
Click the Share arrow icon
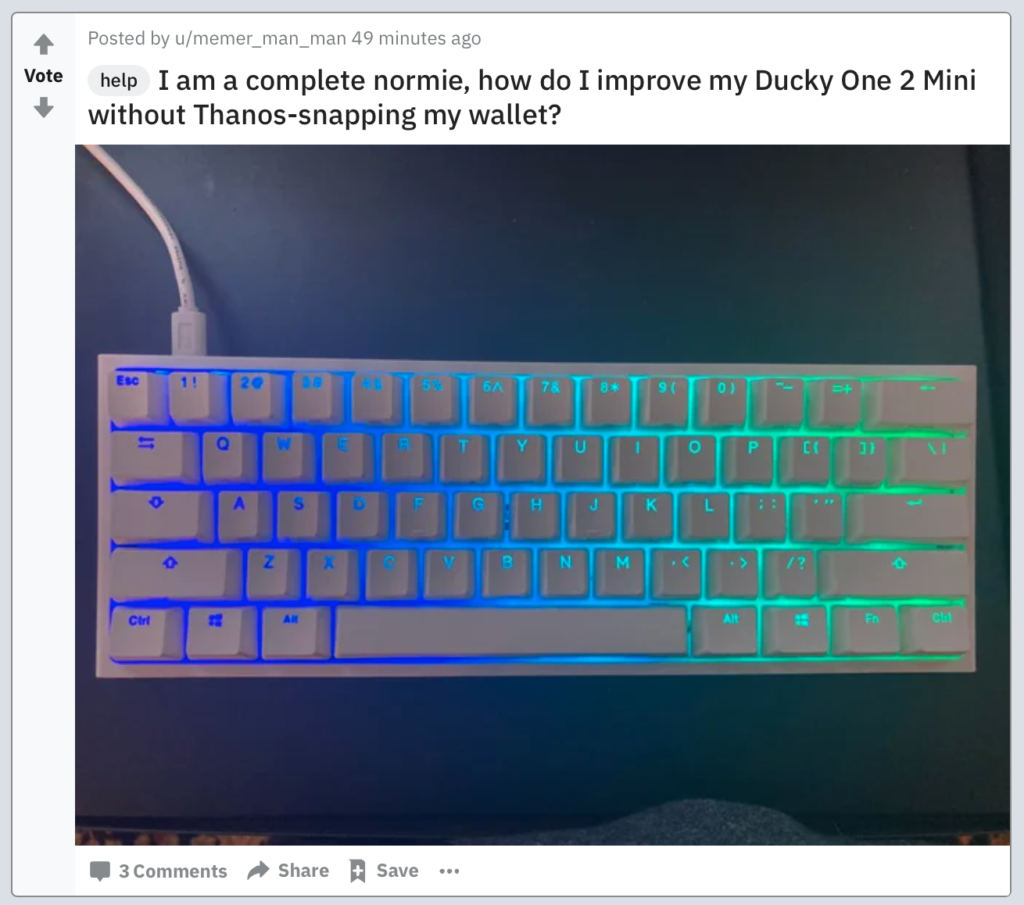[259, 870]
